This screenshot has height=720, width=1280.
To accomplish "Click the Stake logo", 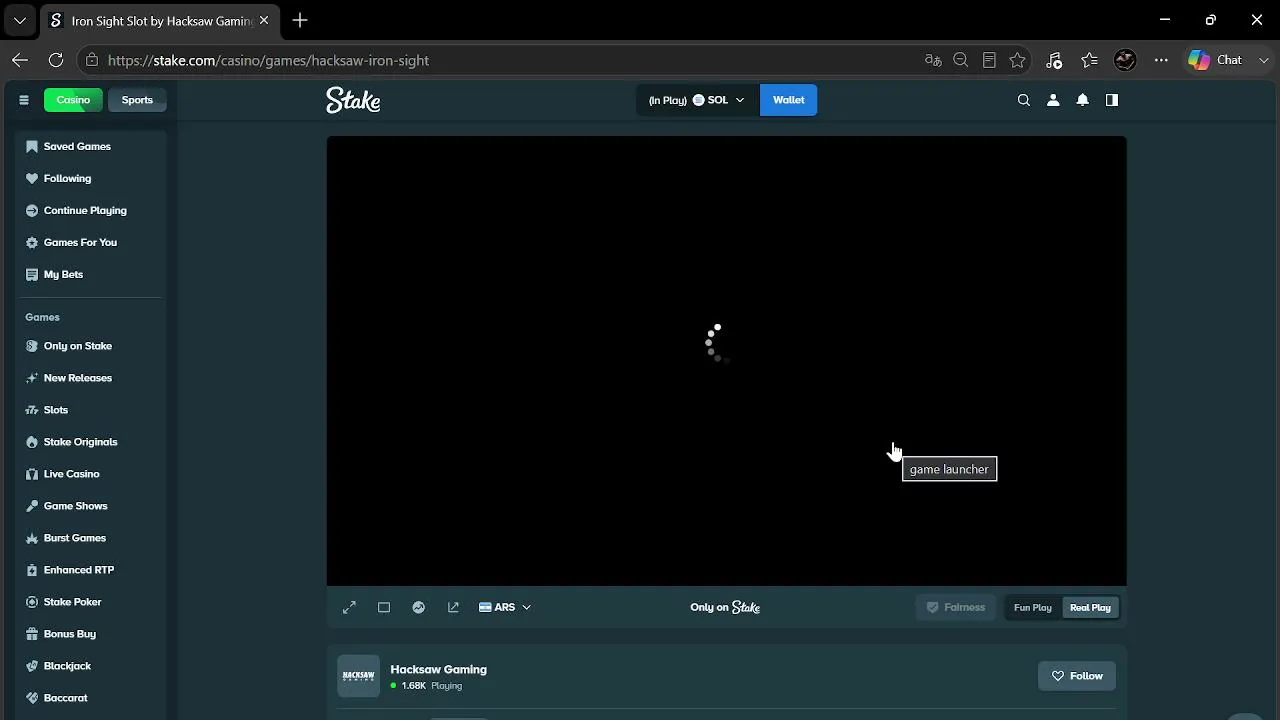I will coord(353,100).
